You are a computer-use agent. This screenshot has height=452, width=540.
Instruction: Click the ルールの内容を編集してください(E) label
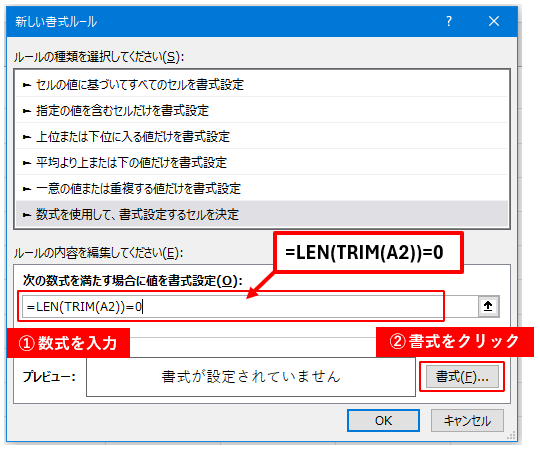coord(98,253)
